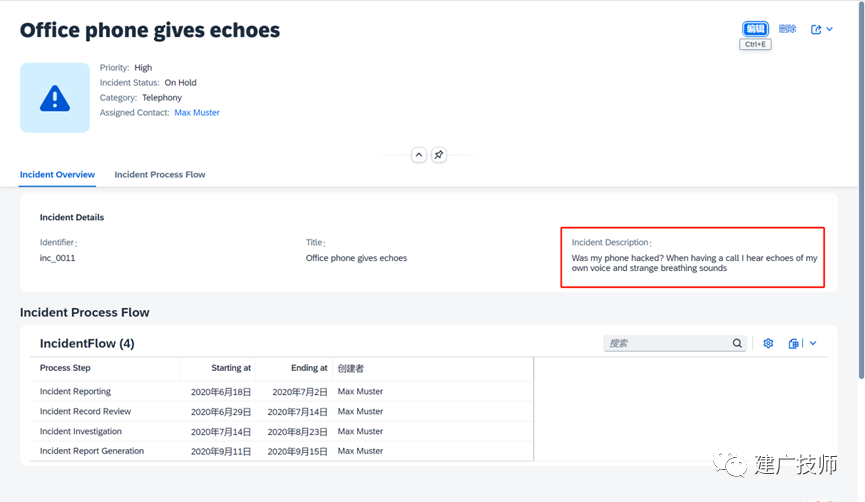Viewport: 865px width, 502px height.
Task: Click export to spreadsheet icon
Action: coord(793,343)
